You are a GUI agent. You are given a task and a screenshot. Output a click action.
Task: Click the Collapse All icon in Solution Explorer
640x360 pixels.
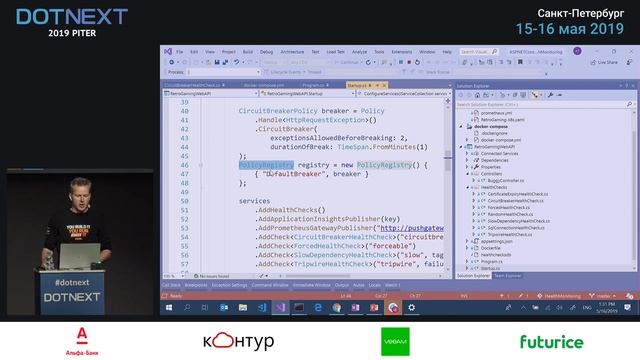pyautogui.click(x=515, y=95)
